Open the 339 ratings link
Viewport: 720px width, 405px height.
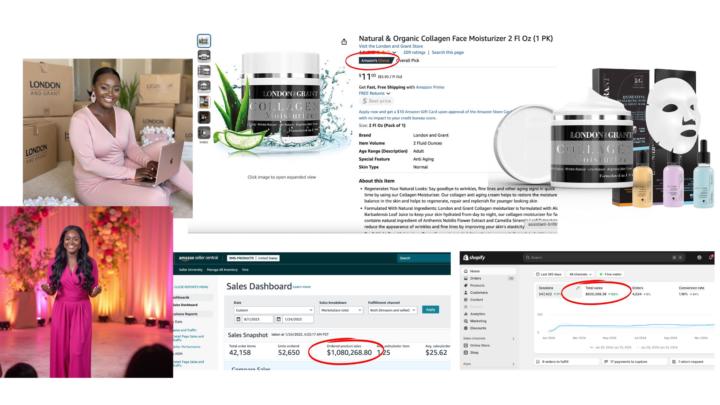click(x=414, y=53)
